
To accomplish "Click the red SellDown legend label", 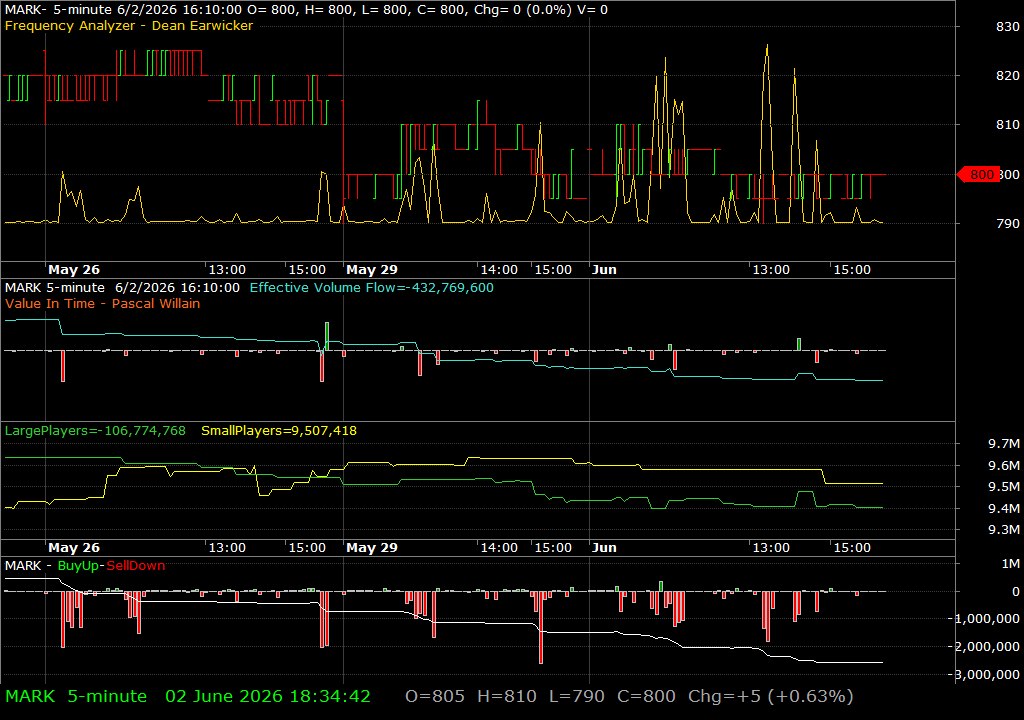I will coord(136,566).
